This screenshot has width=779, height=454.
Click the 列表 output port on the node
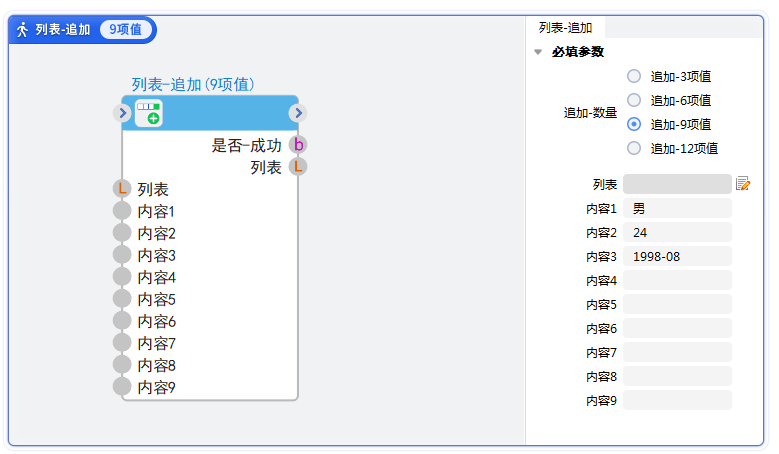298,166
